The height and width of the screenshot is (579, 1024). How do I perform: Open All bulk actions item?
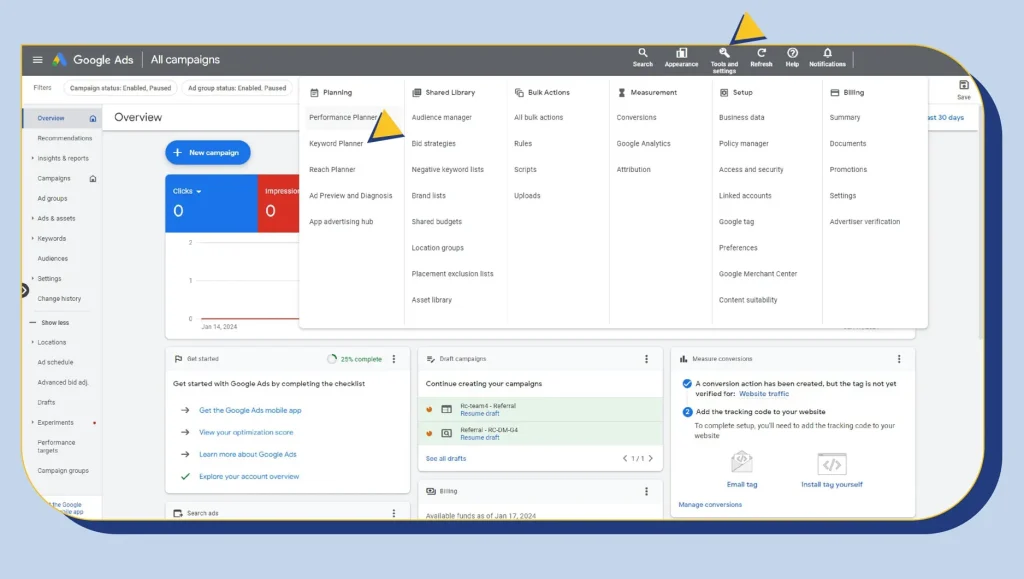(x=538, y=117)
